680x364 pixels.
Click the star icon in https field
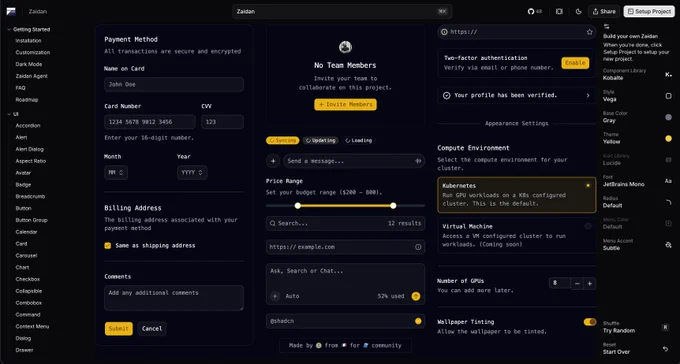589,32
